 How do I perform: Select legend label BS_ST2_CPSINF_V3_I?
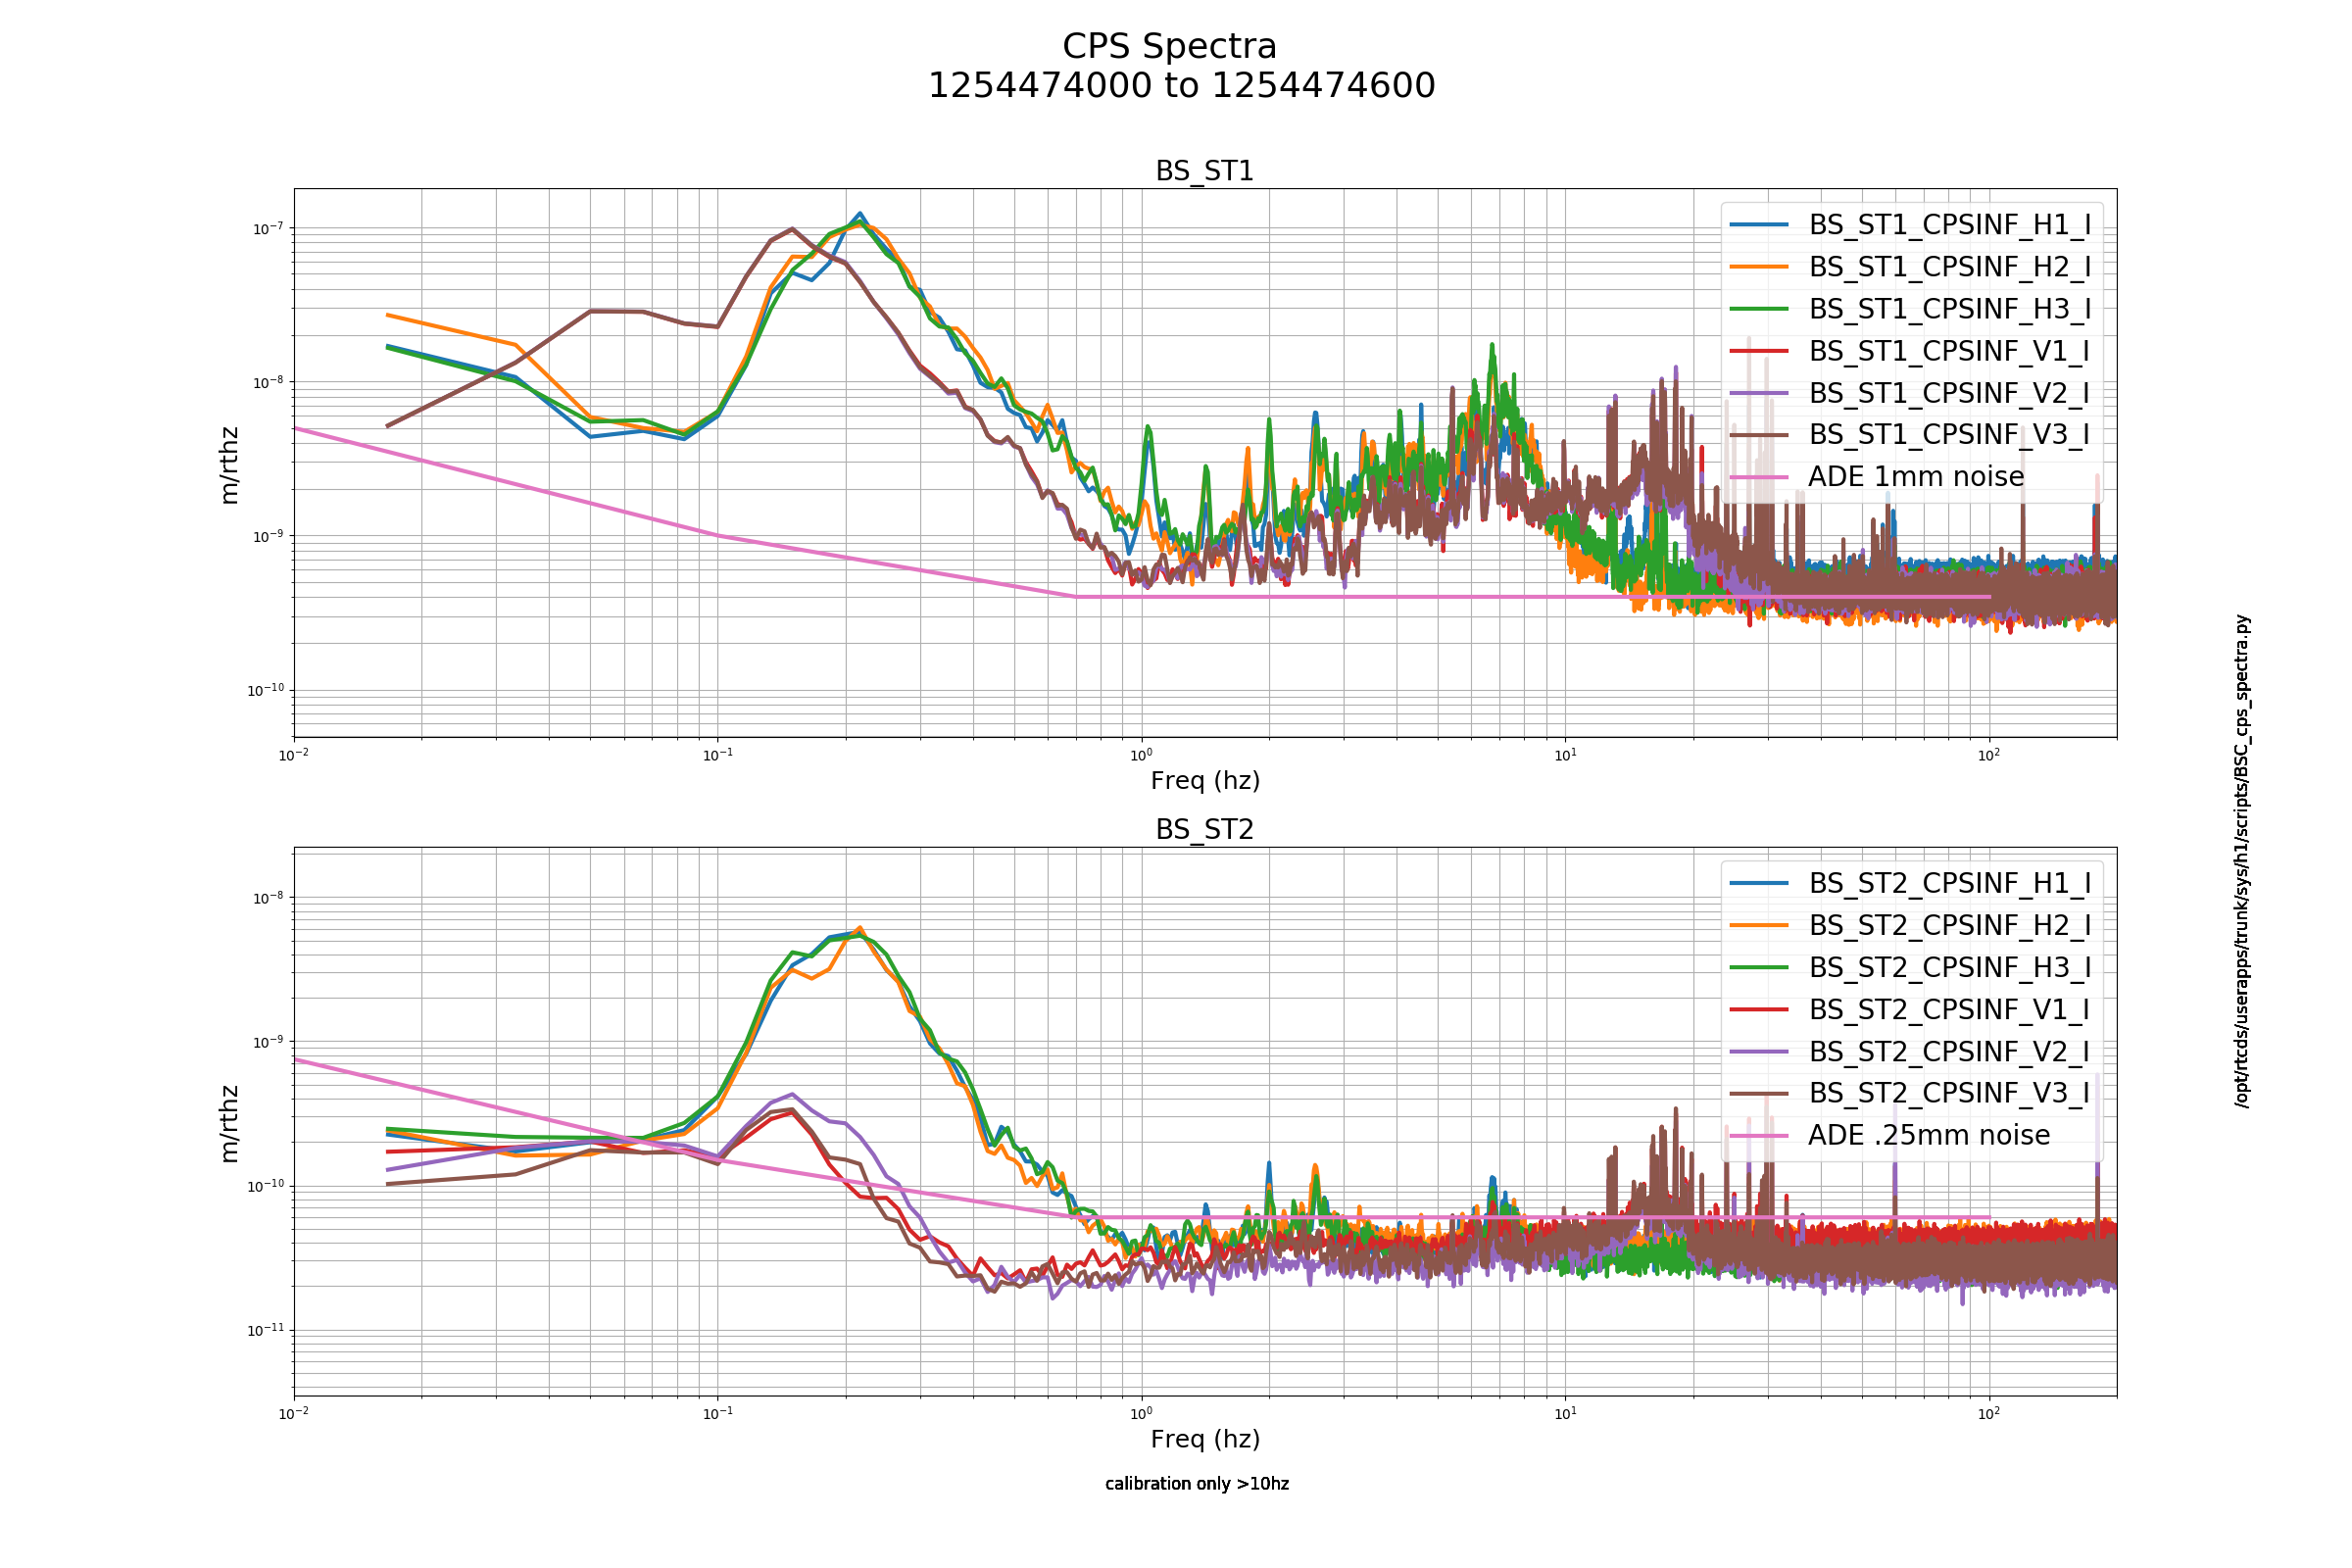[x=1949, y=1093]
